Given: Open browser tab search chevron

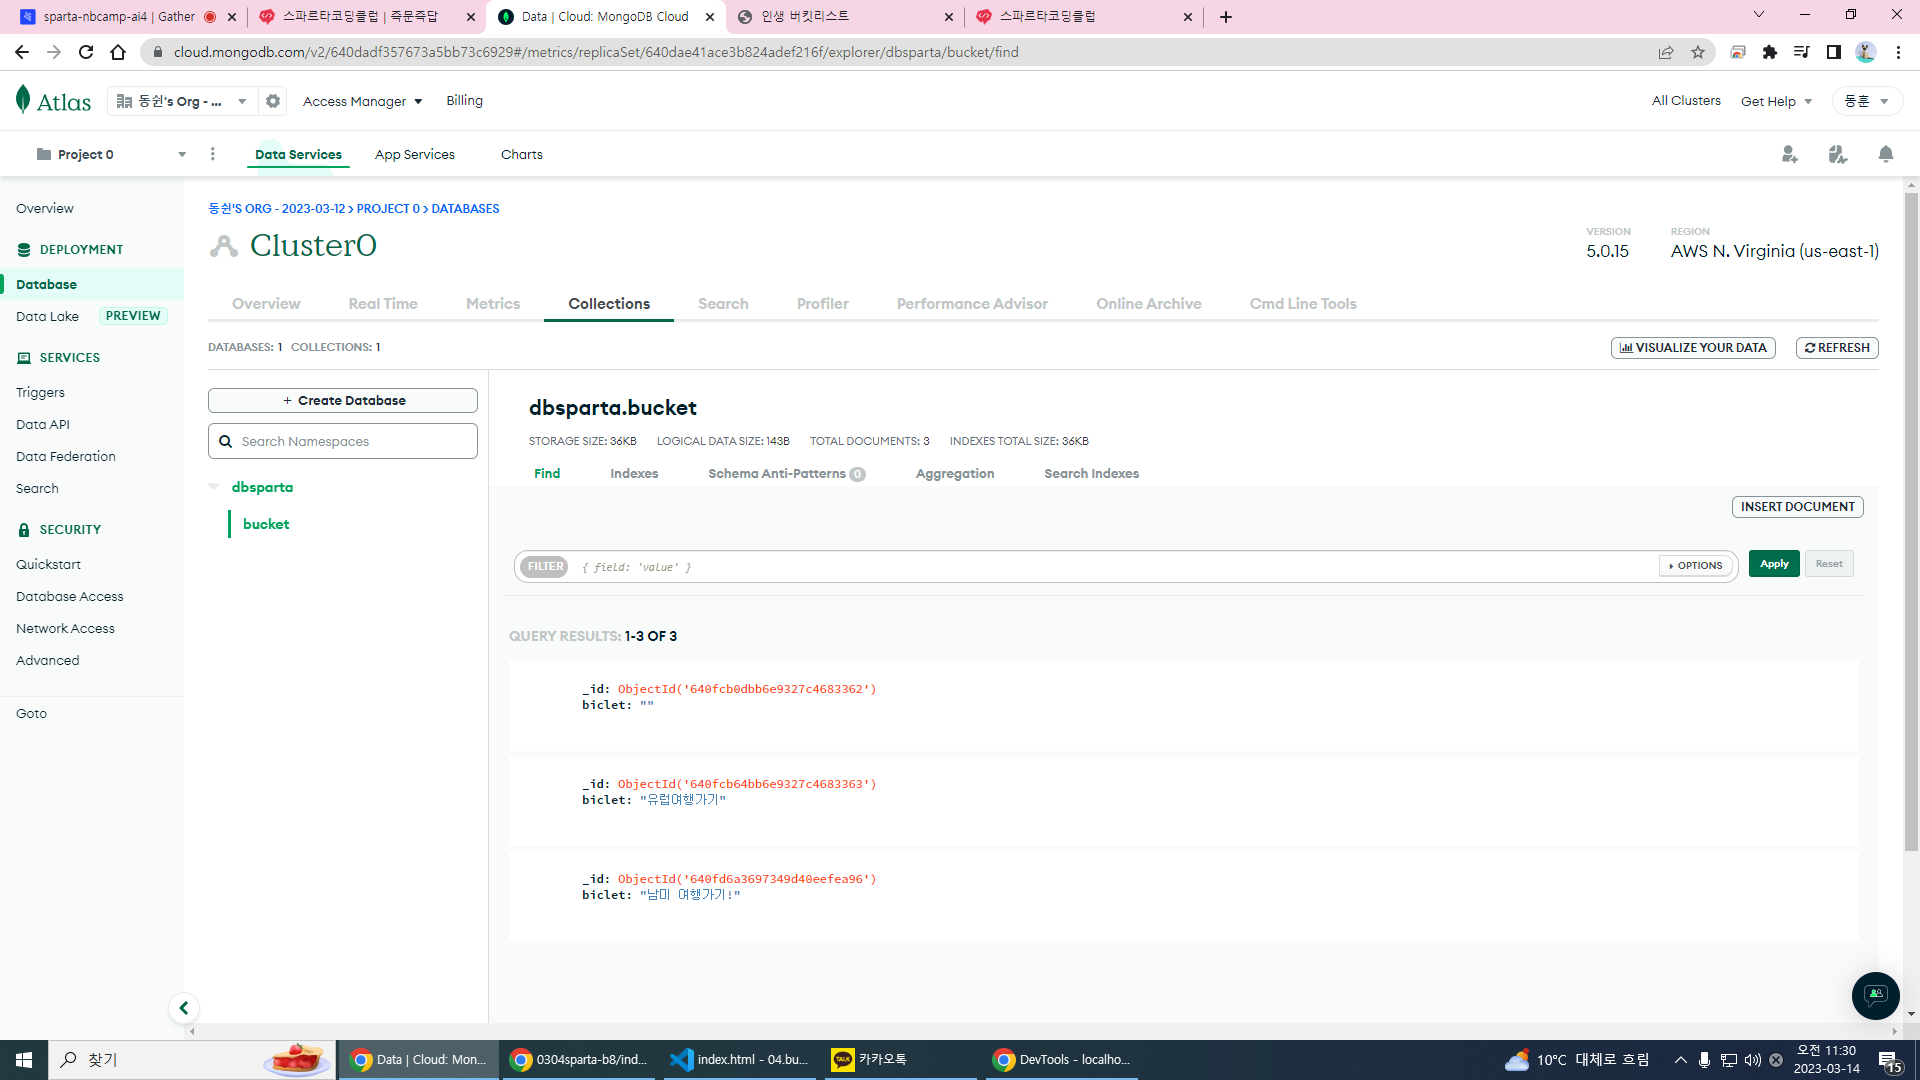Looking at the screenshot, I should [1759, 15].
